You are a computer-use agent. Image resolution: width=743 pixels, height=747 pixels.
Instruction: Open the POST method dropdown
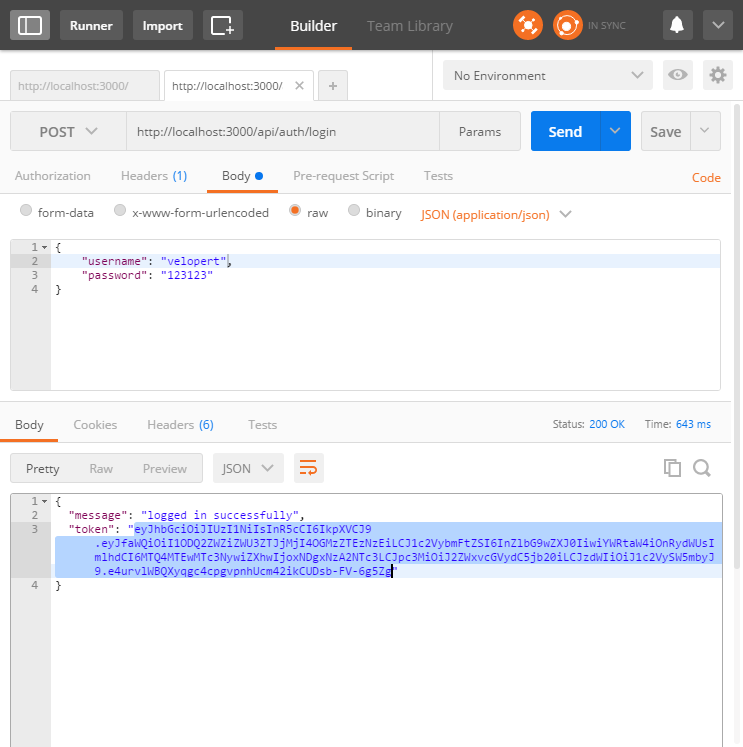[x=68, y=132]
